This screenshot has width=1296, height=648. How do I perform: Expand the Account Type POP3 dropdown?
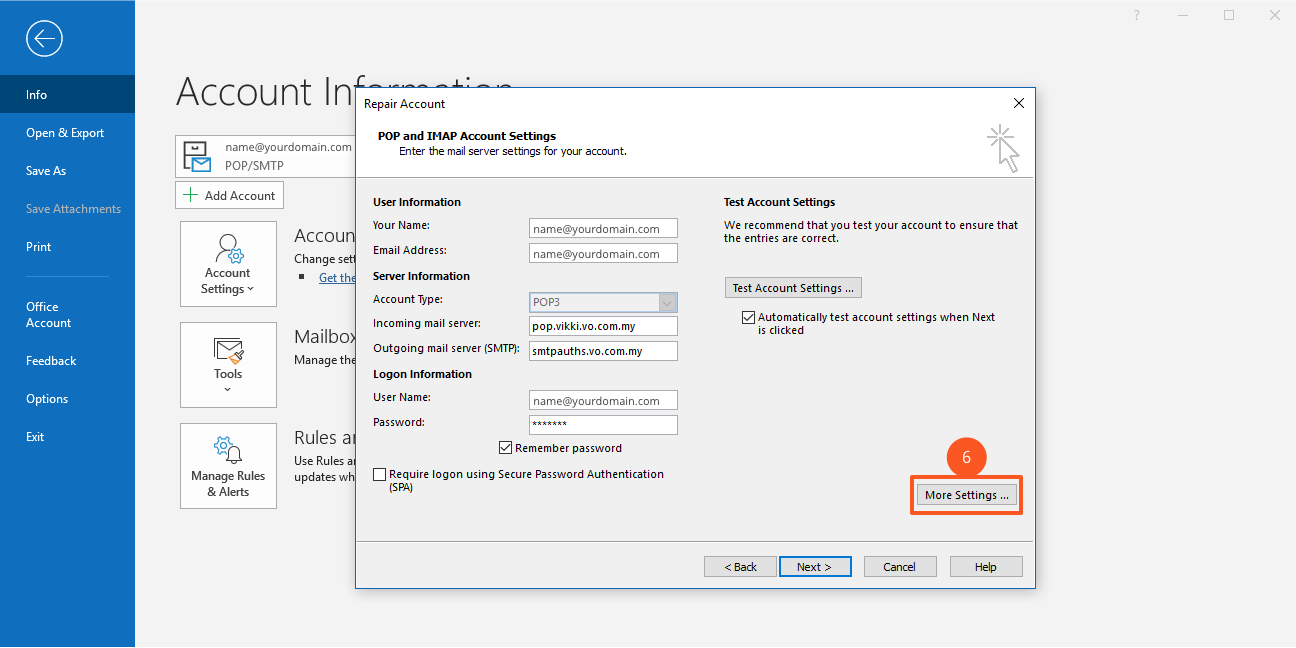pos(667,302)
